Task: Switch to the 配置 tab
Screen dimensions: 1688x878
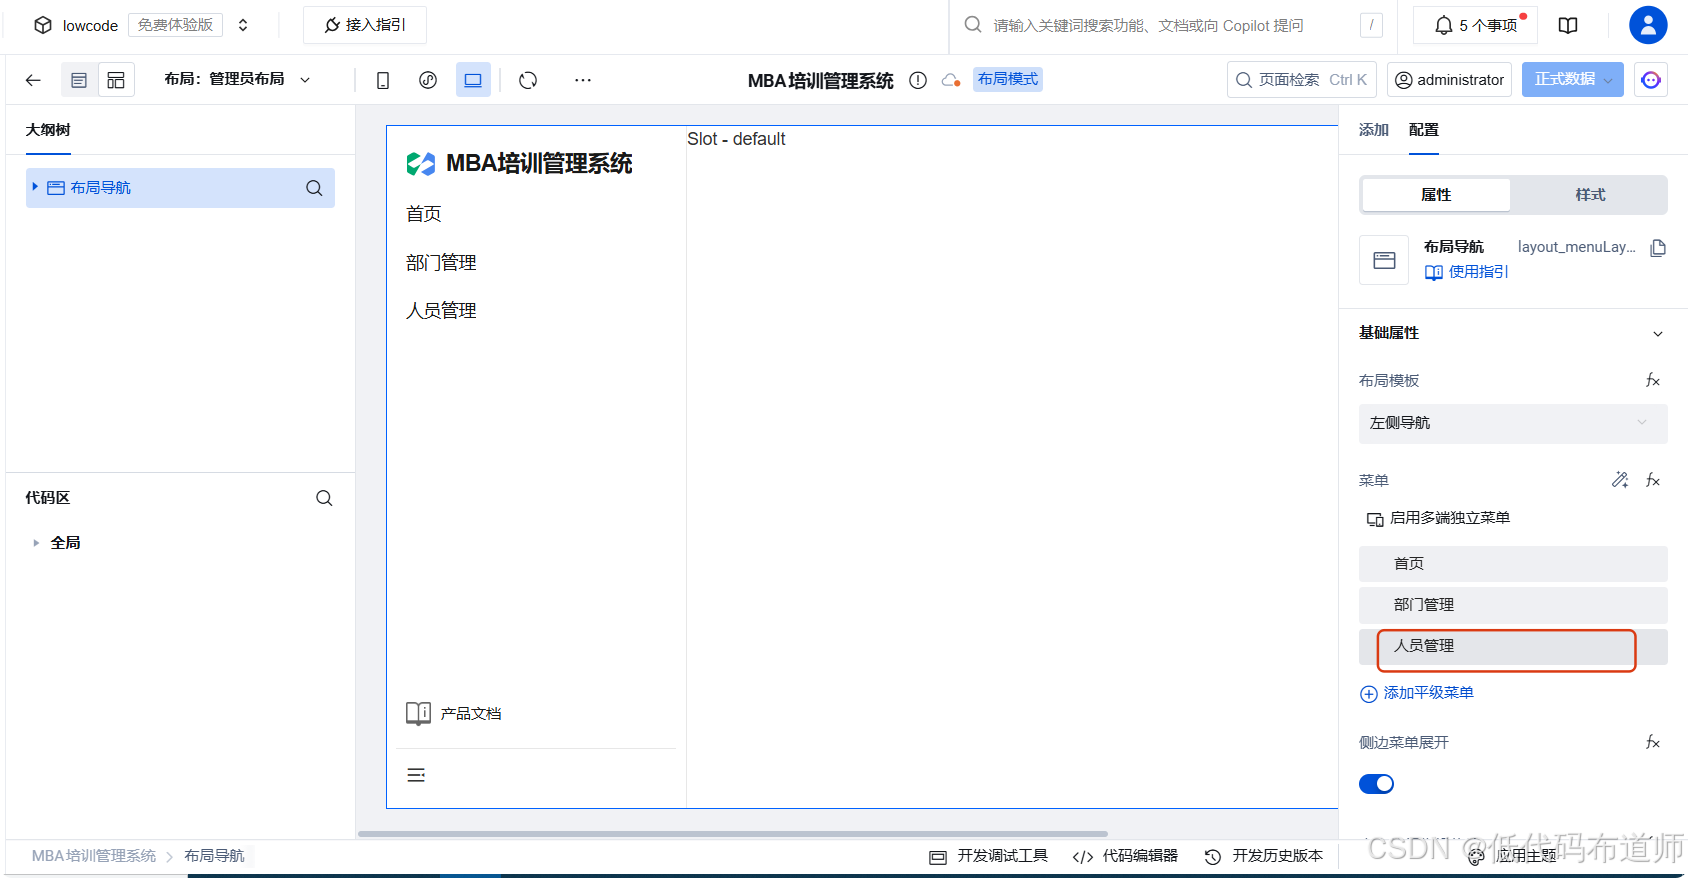Action: click(1424, 130)
